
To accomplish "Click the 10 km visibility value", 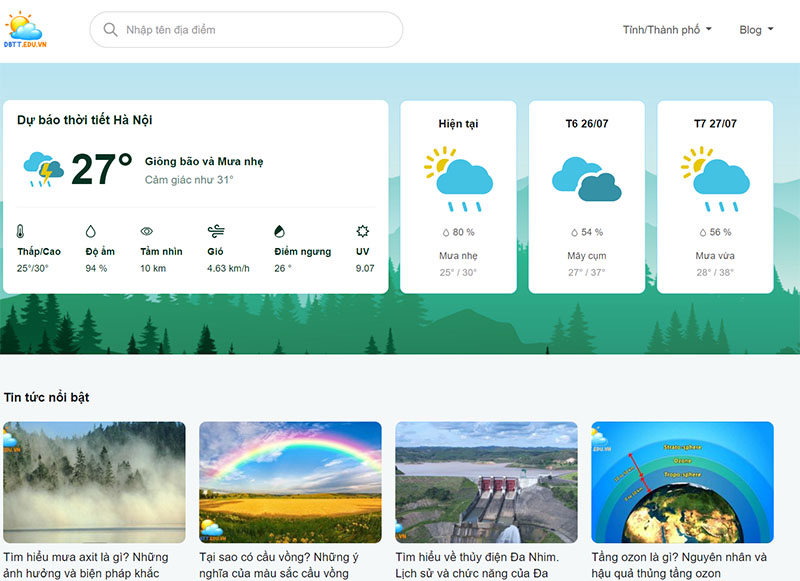I will coord(153,268).
